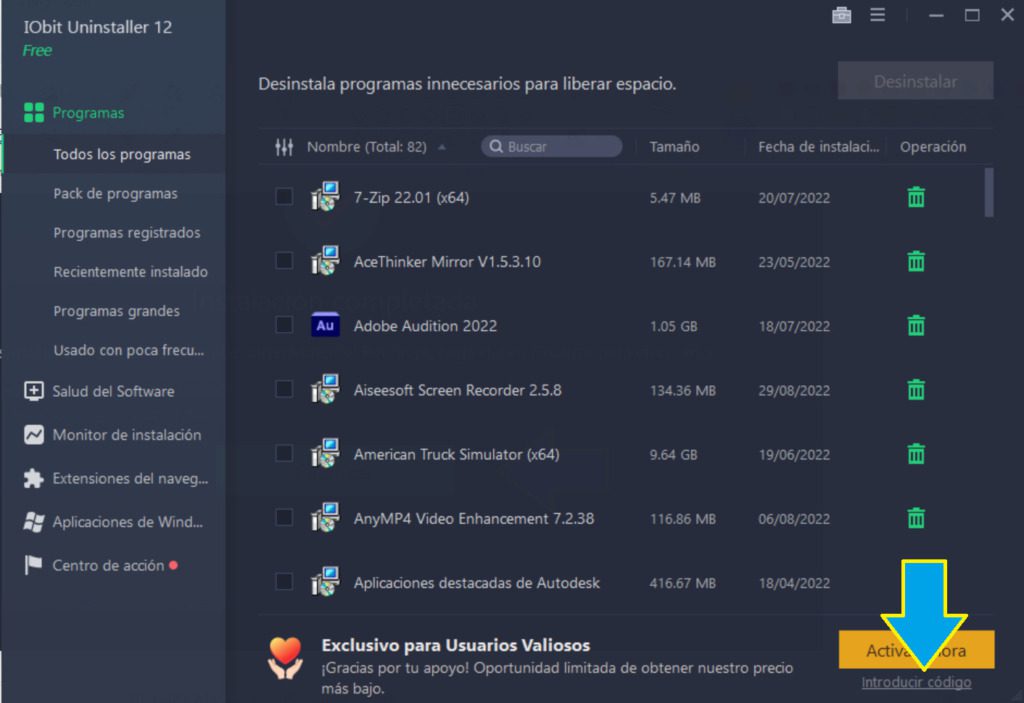The width and height of the screenshot is (1024, 703).
Task: Click the 416.67 MB size value
Action: point(682,583)
